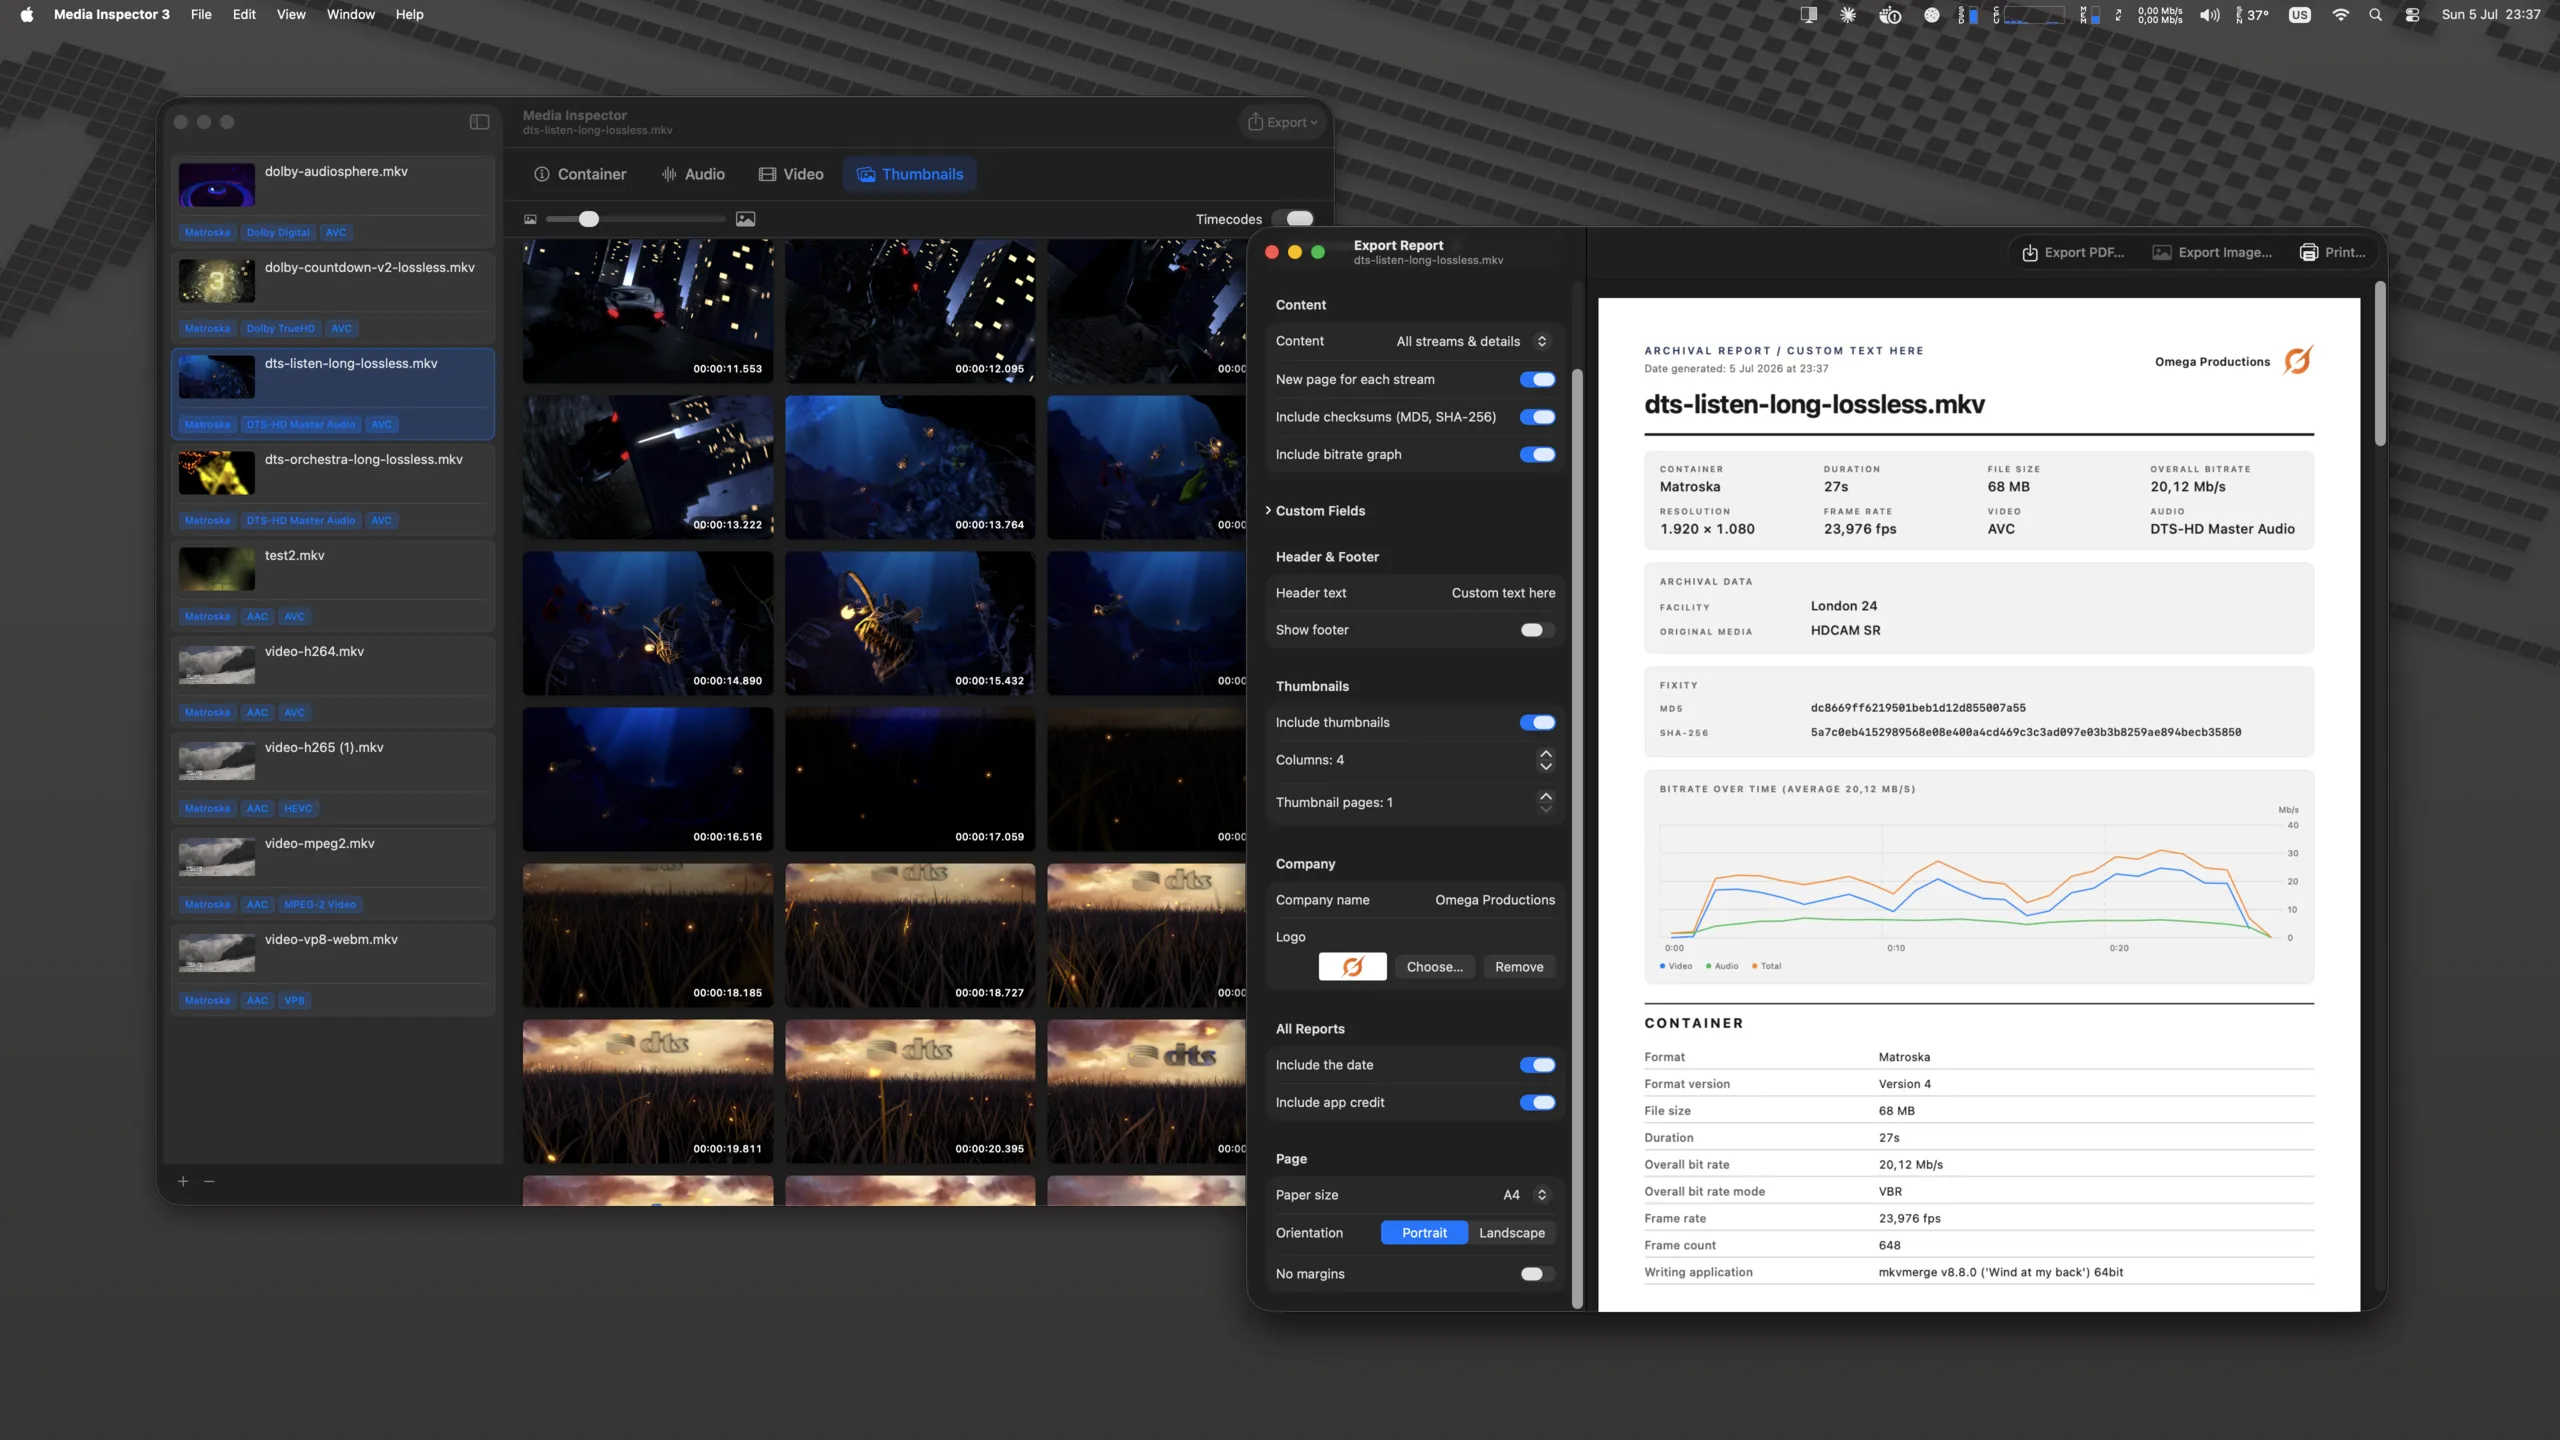Click the report preview vertical scrollbar
The width and height of the screenshot is (2560, 1440).
point(2380,364)
